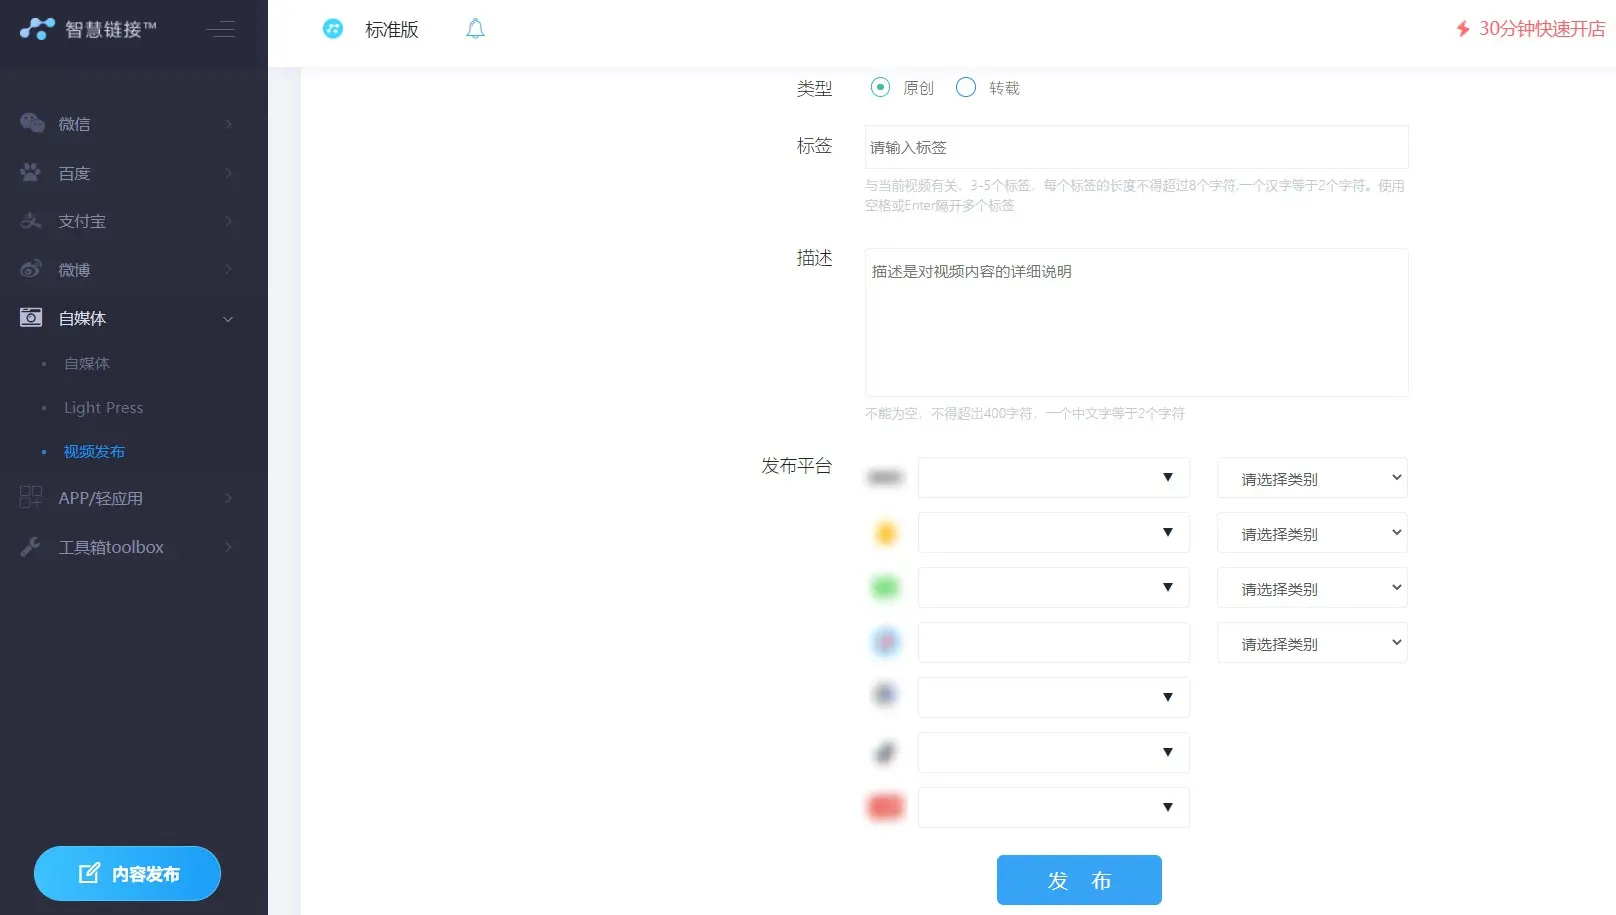Open the 百度 paw icon menu

point(31,173)
